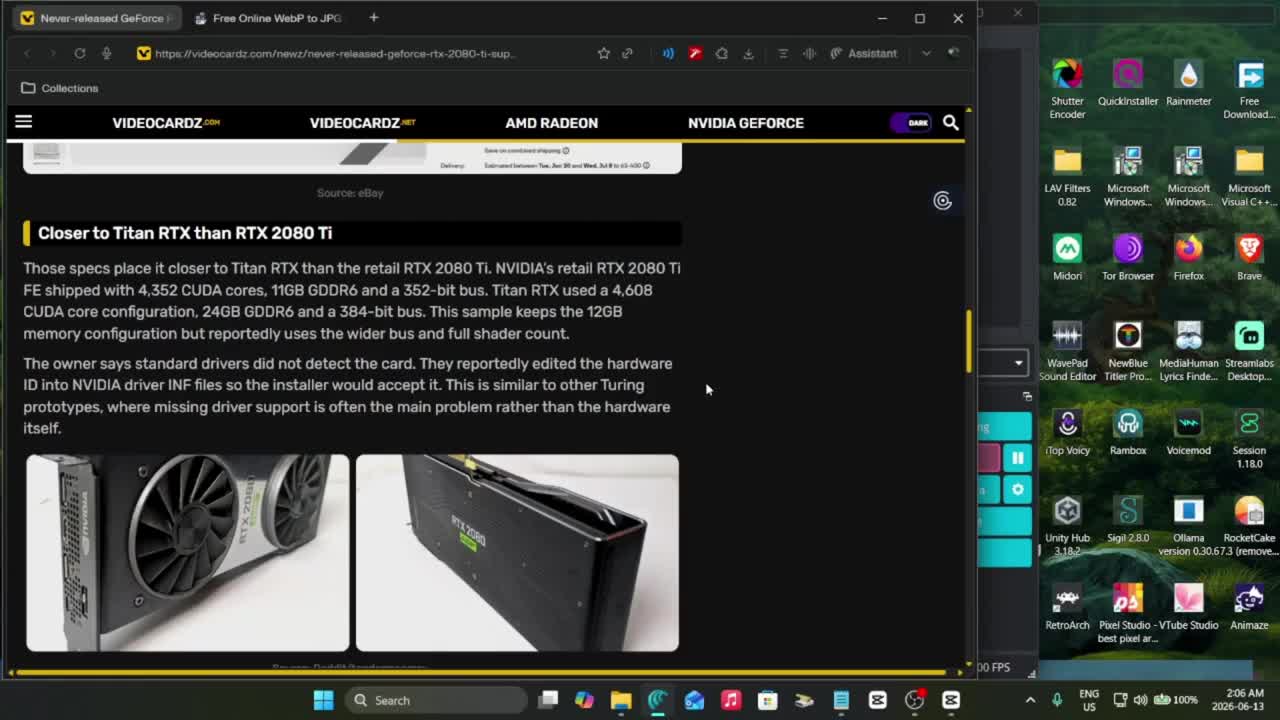Launch Firefox from desktop
Screen dimensions: 1280x720
click(x=1188, y=257)
